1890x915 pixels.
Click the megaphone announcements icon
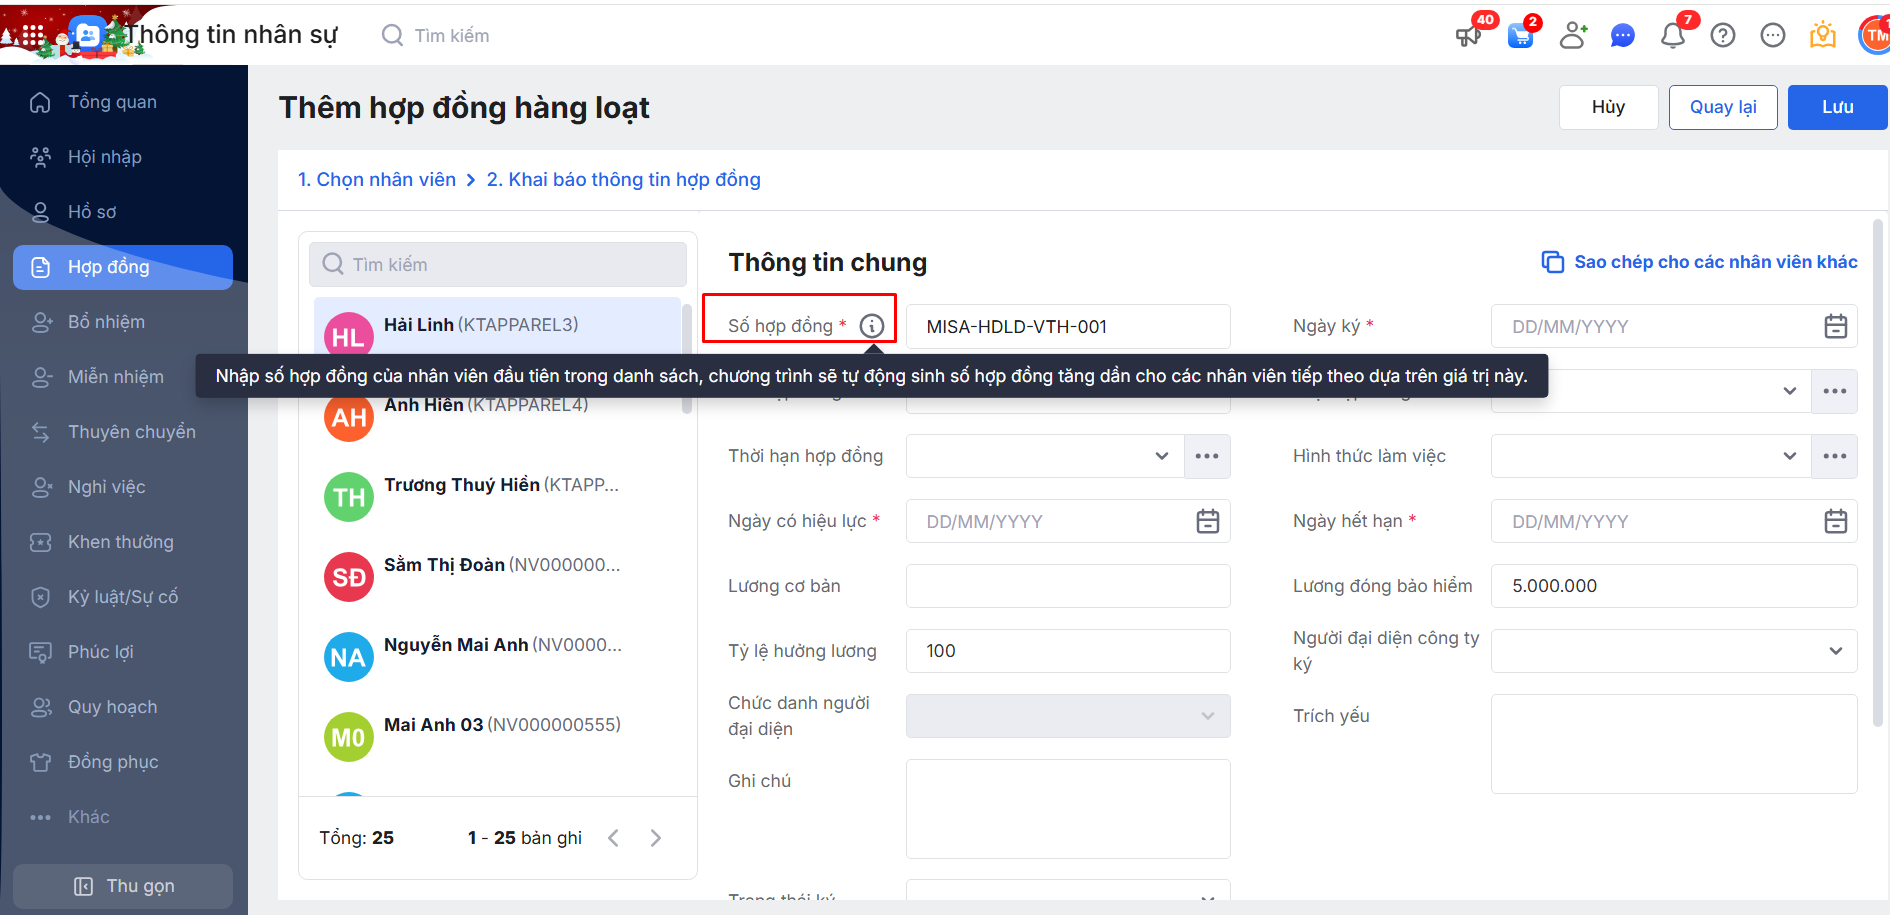point(1468,36)
